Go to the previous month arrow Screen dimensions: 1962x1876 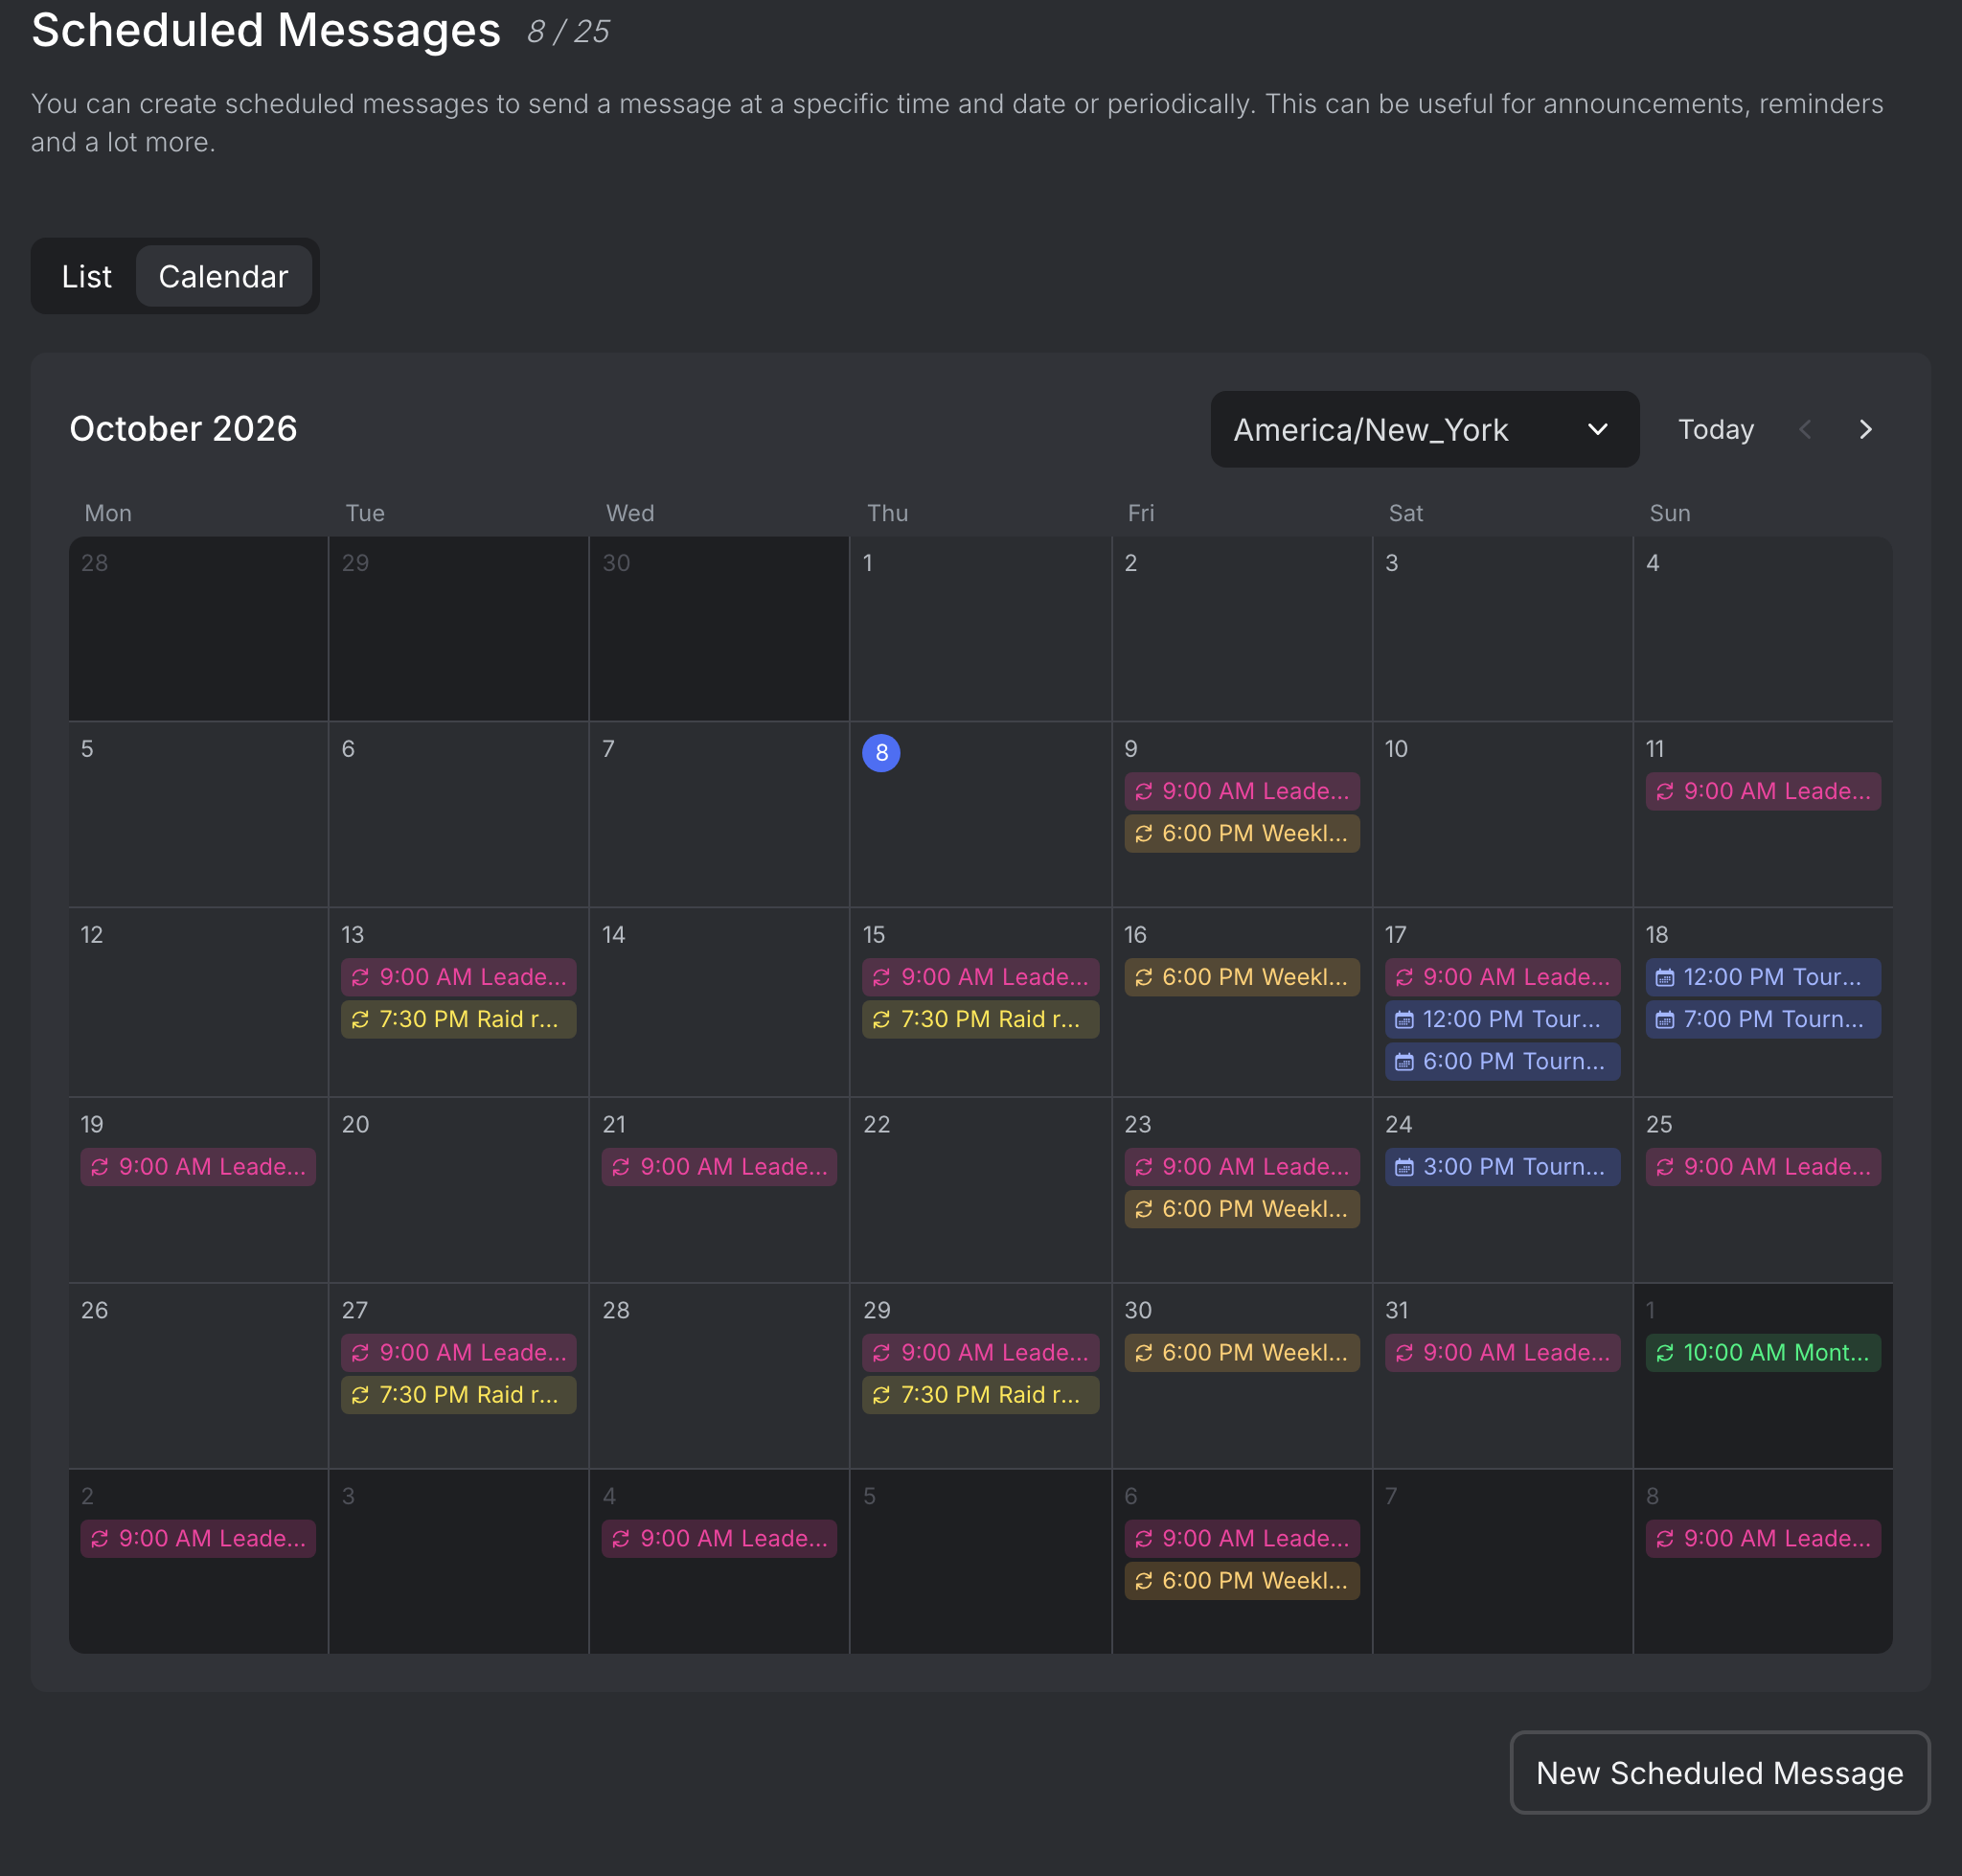coord(1805,429)
